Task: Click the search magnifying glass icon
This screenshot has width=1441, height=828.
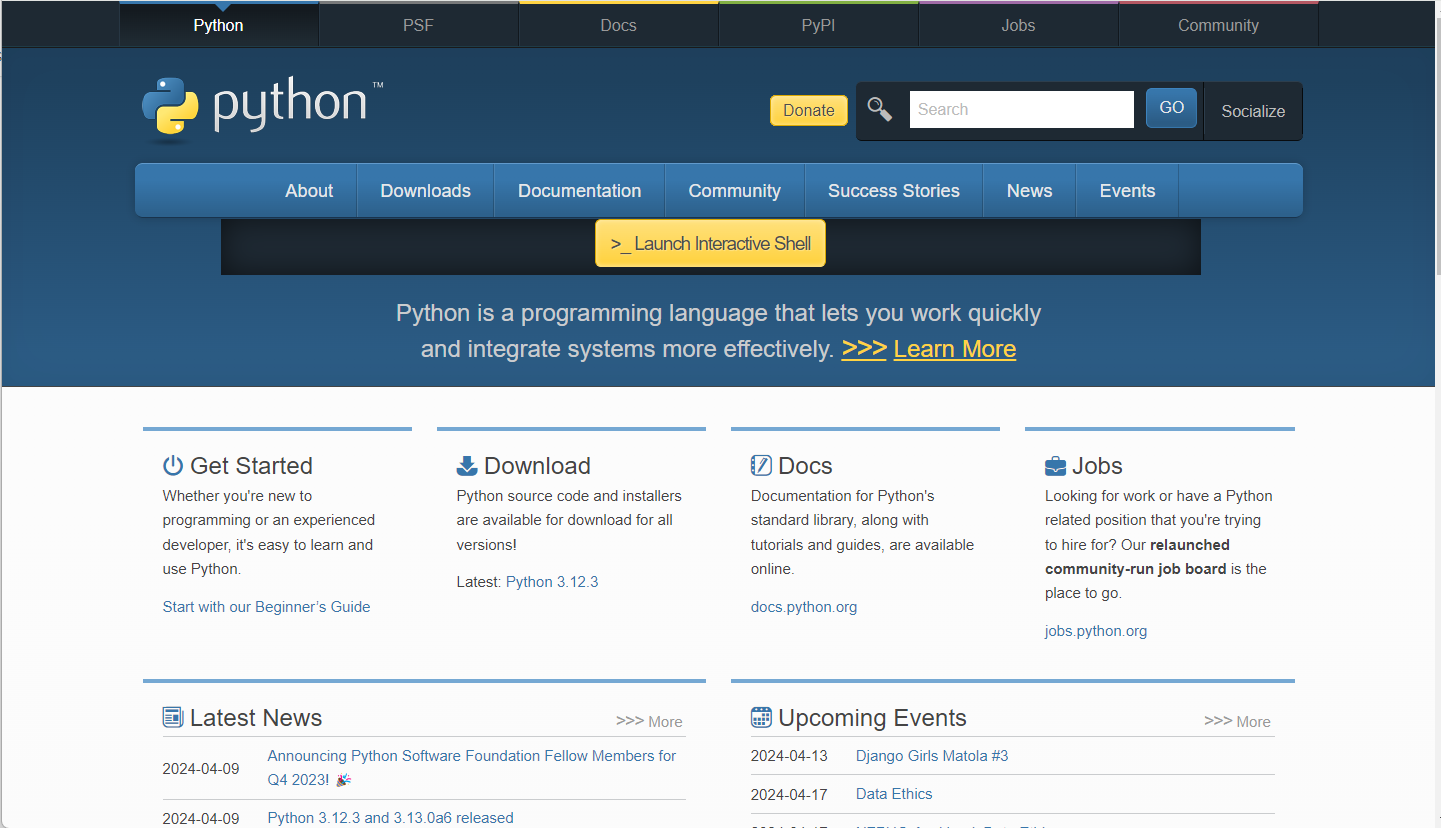Action: [879, 108]
